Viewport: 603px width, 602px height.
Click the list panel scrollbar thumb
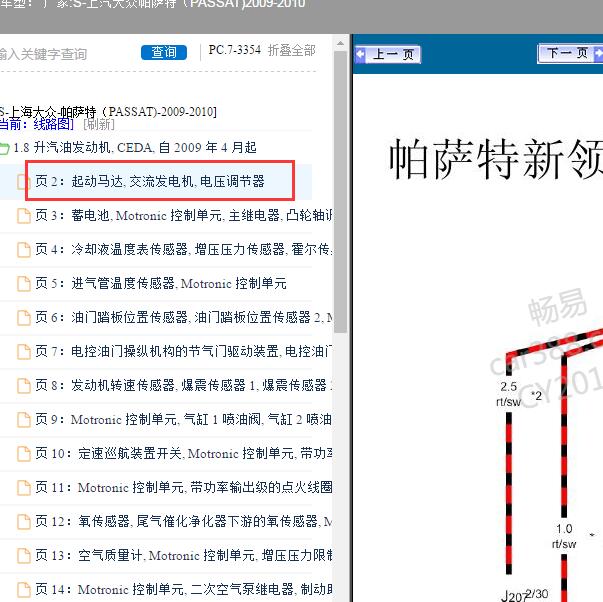click(340, 192)
